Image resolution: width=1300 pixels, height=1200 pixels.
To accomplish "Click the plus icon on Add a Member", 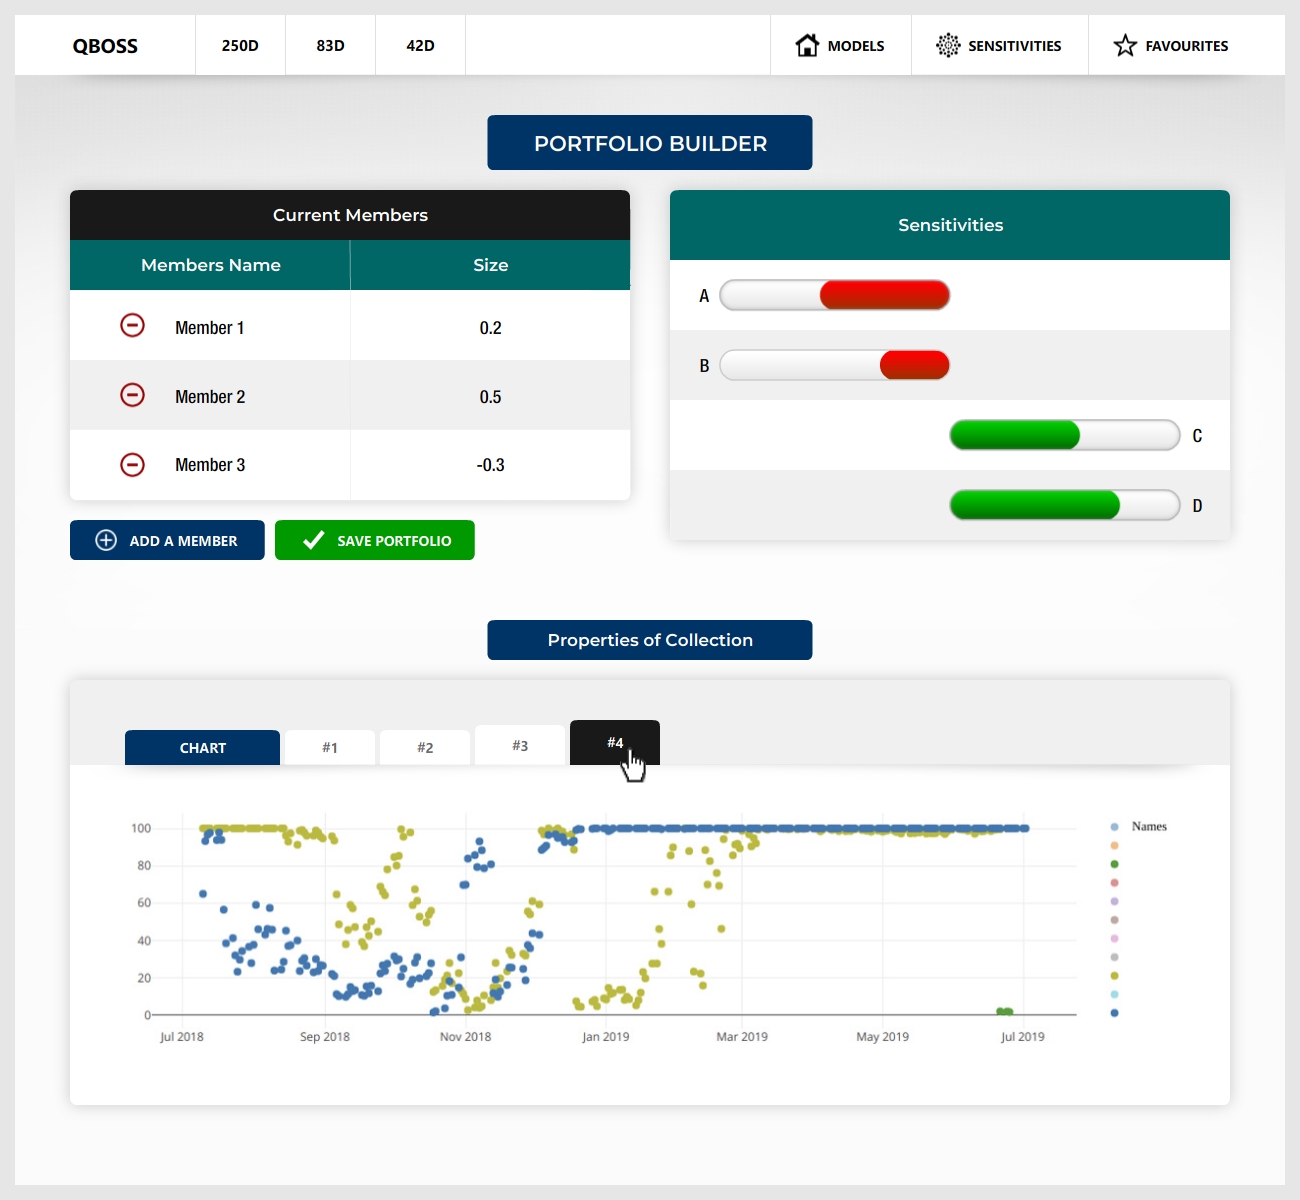I will coord(106,540).
